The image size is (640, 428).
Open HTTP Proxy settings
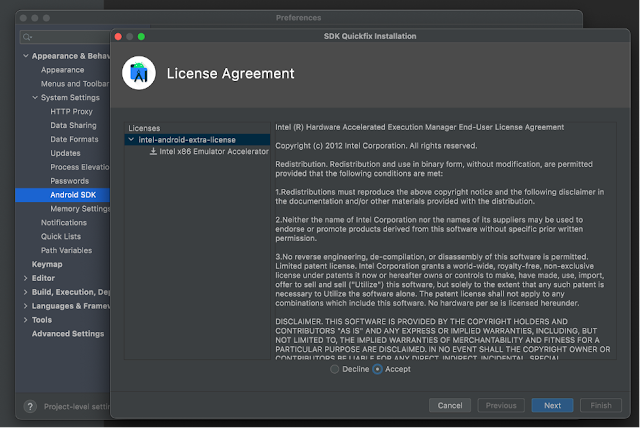(x=71, y=111)
